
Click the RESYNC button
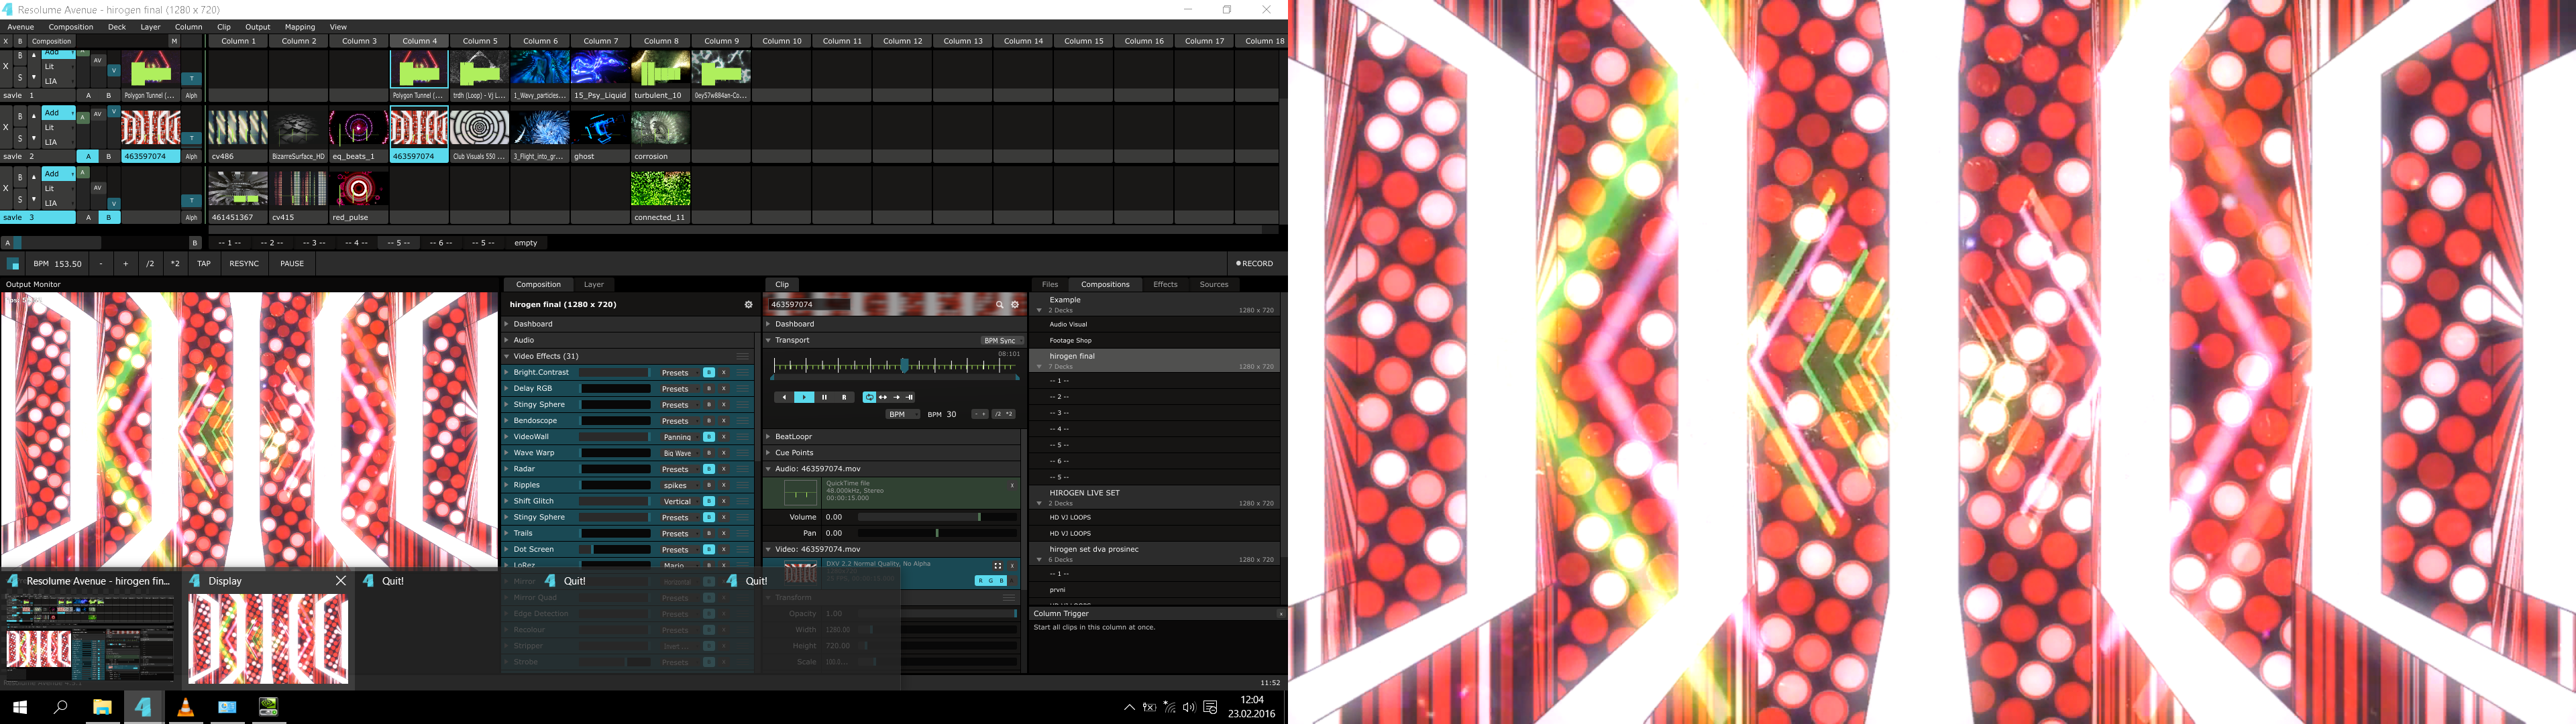244,264
